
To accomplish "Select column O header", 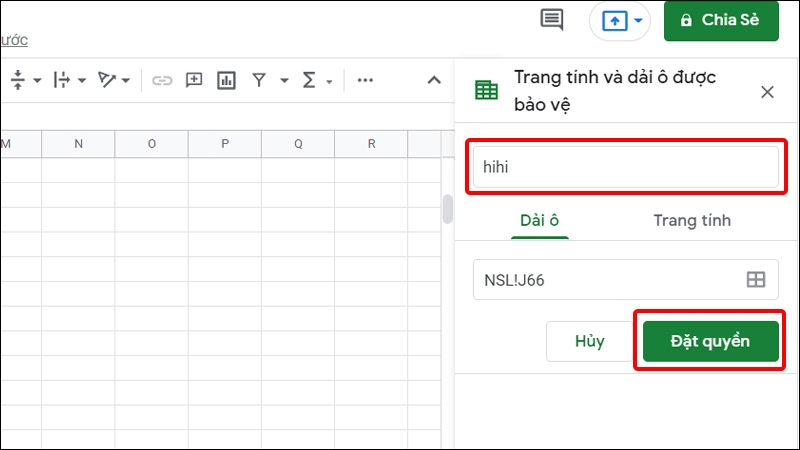I will [x=152, y=144].
